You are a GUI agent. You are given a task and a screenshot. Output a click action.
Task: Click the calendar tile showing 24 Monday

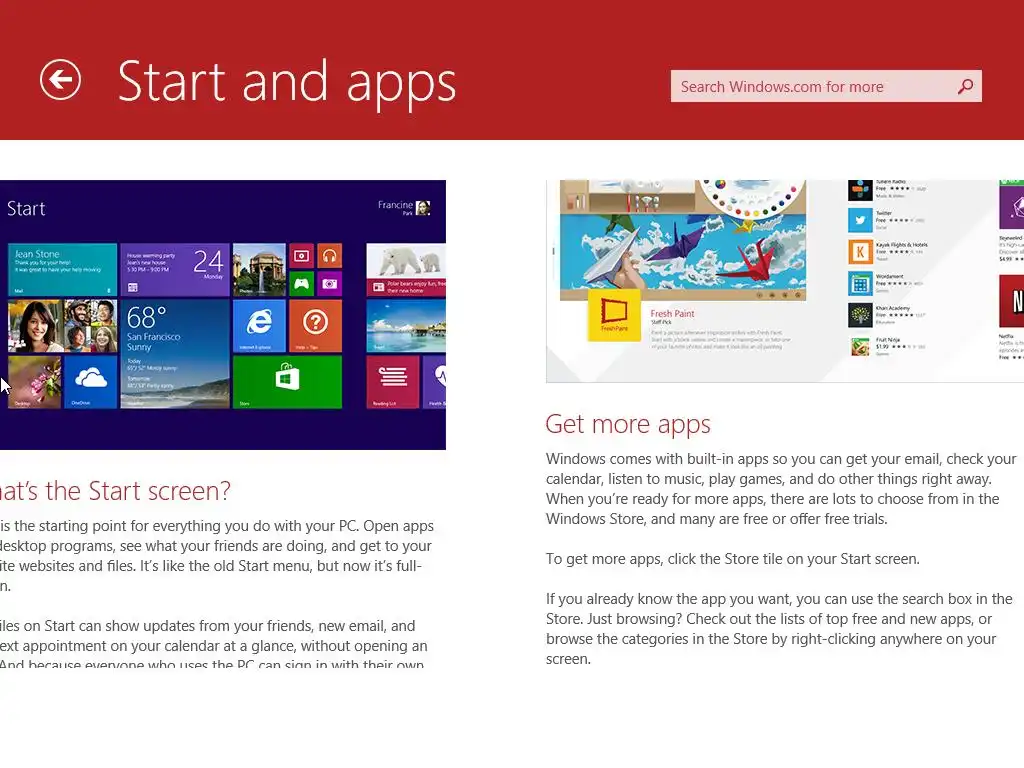pyautogui.click(x=175, y=270)
